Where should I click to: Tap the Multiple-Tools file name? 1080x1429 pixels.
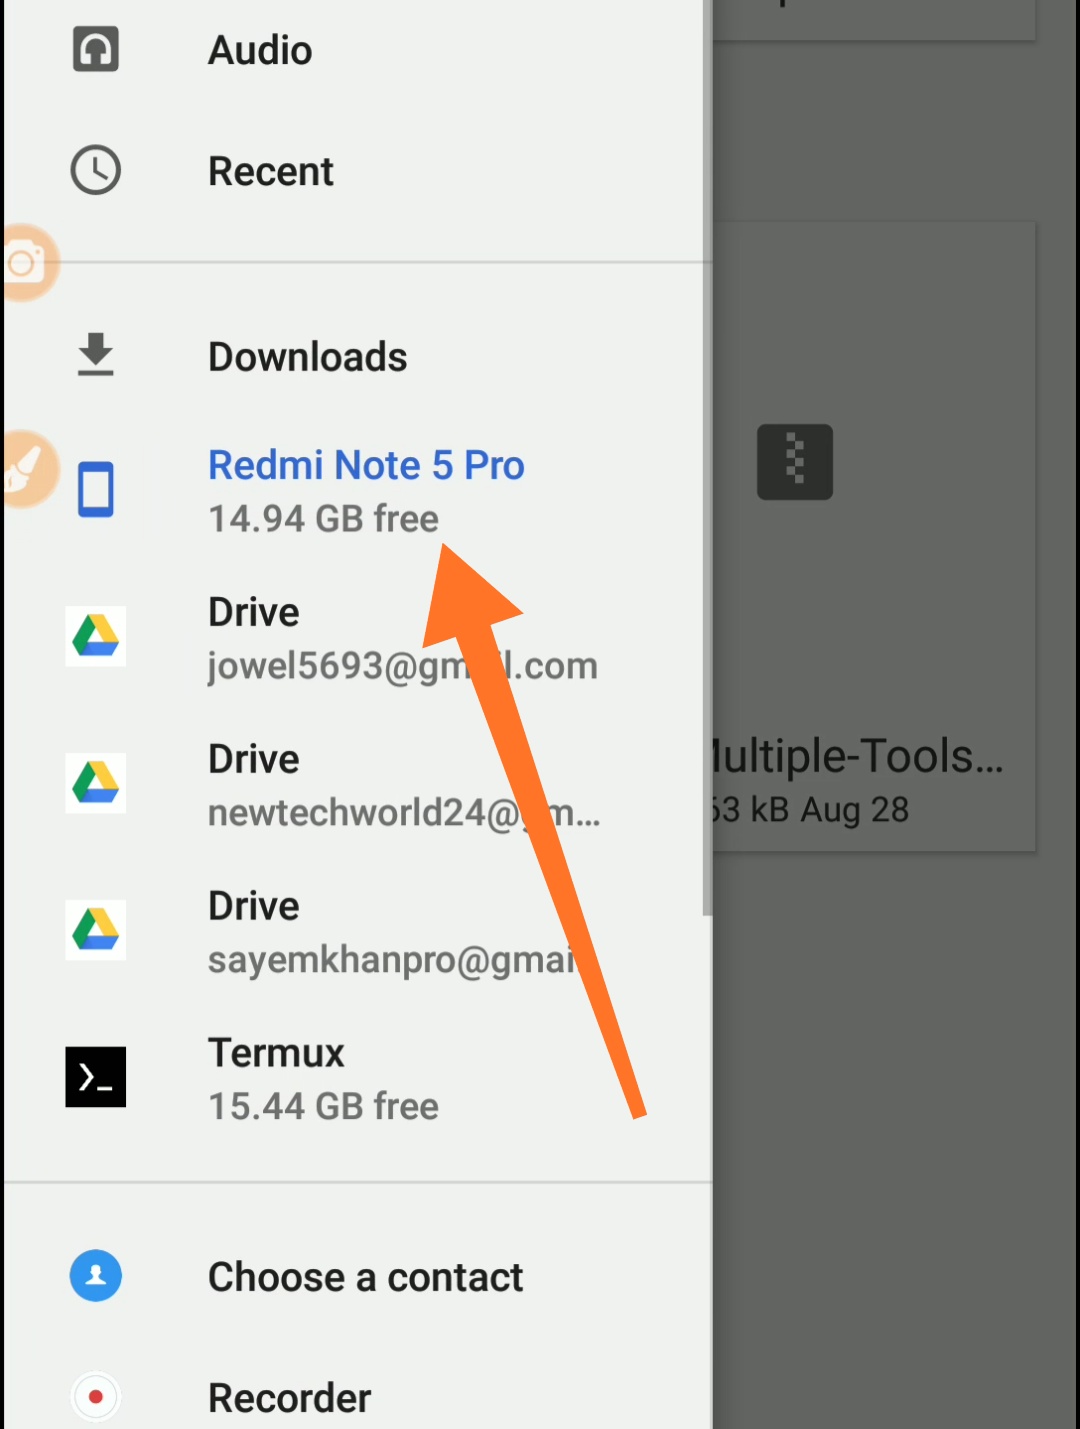[x=856, y=756]
